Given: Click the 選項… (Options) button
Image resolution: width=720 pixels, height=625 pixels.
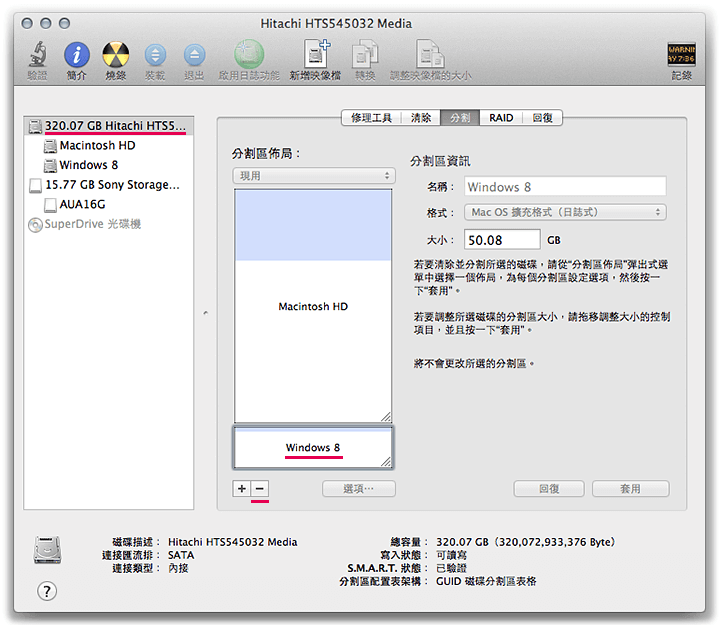Looking at the screenshot, I should pyautogui.click(x=359, y=489).
